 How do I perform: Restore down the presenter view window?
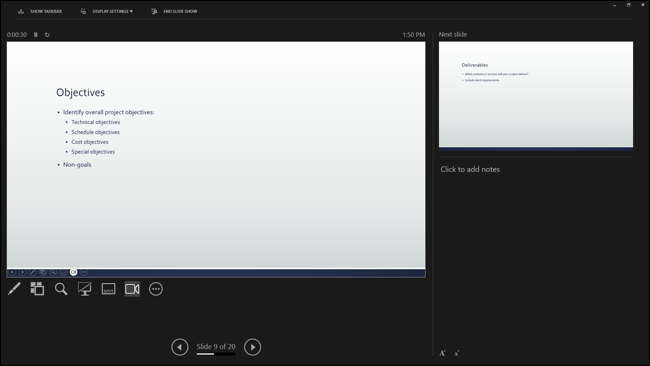click(628, 5)
